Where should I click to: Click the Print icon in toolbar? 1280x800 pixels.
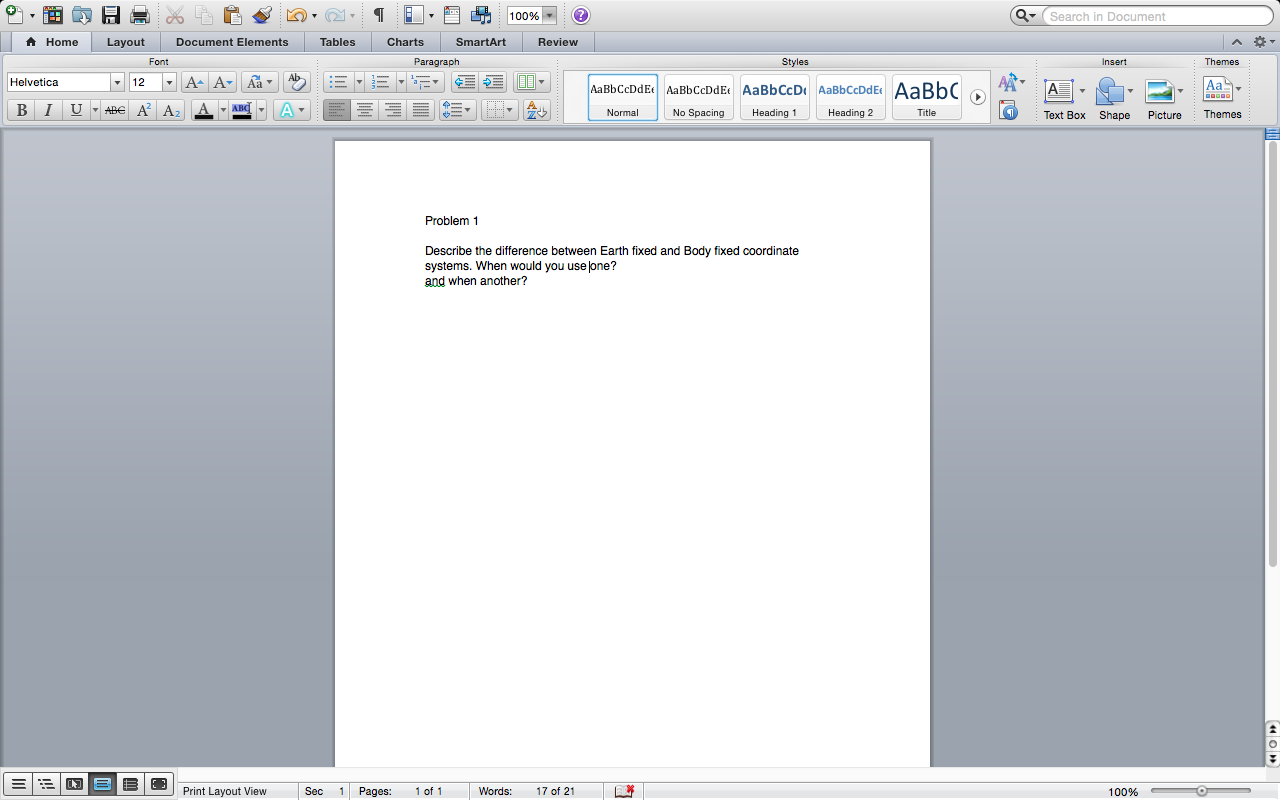[x=140, y=15]
